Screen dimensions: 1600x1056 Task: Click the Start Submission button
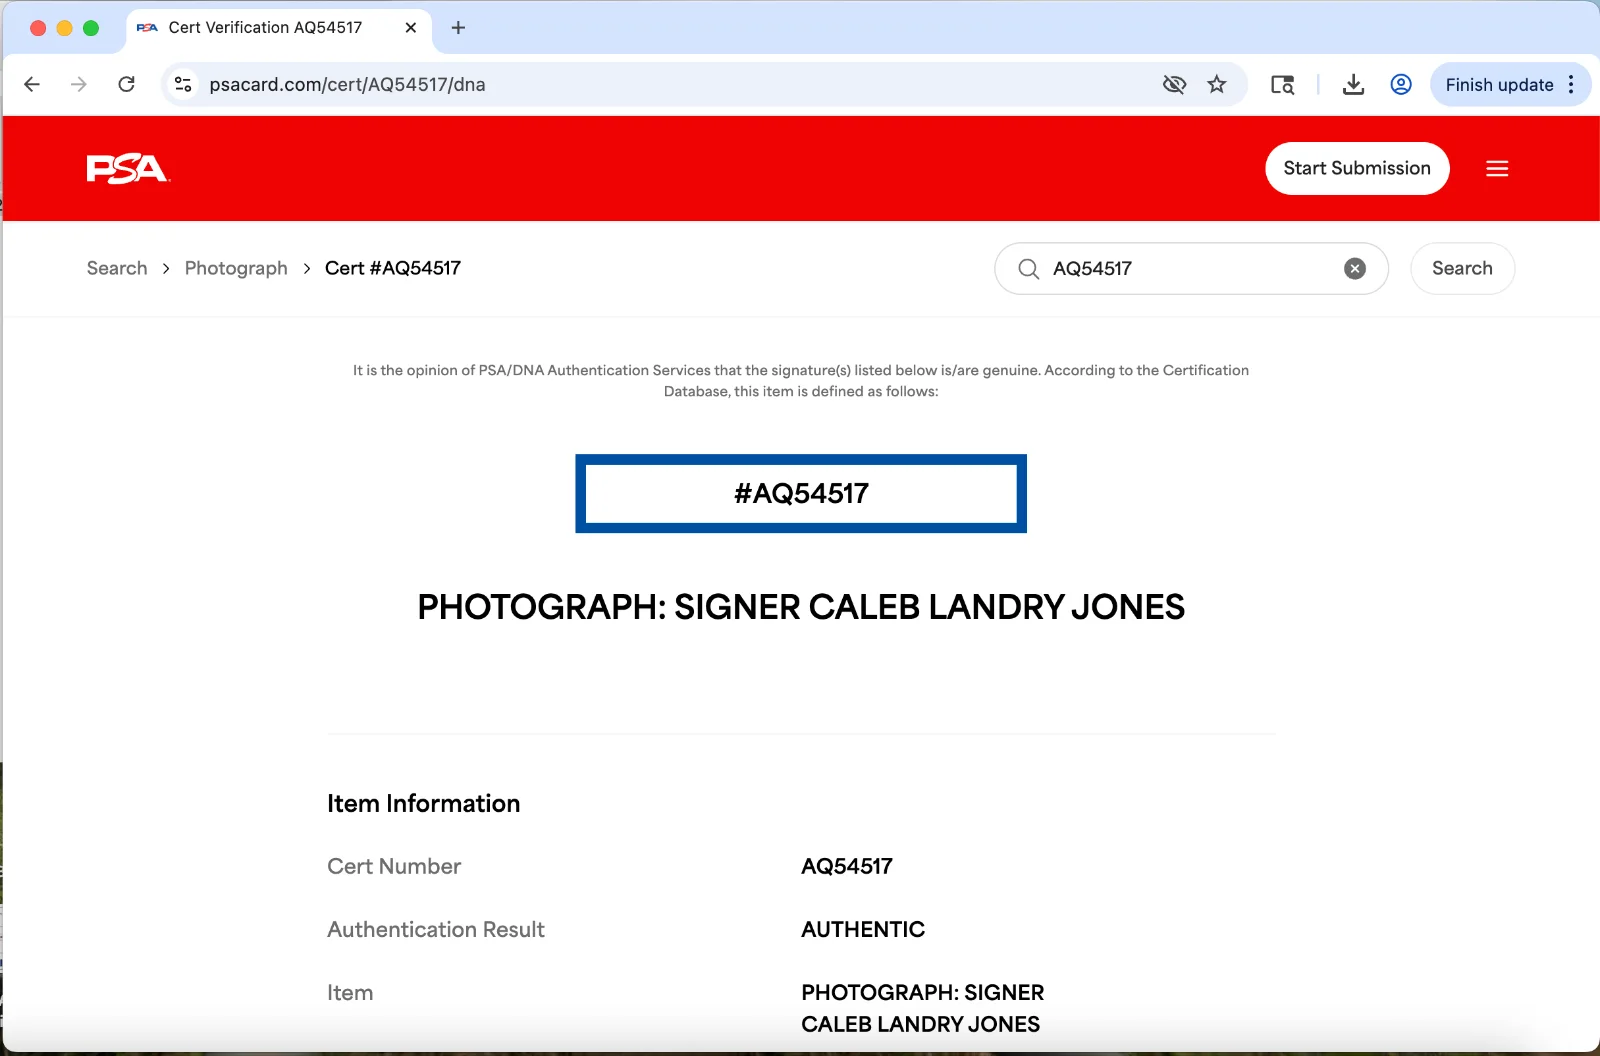pyautogui.click(x=1357, y=169)
